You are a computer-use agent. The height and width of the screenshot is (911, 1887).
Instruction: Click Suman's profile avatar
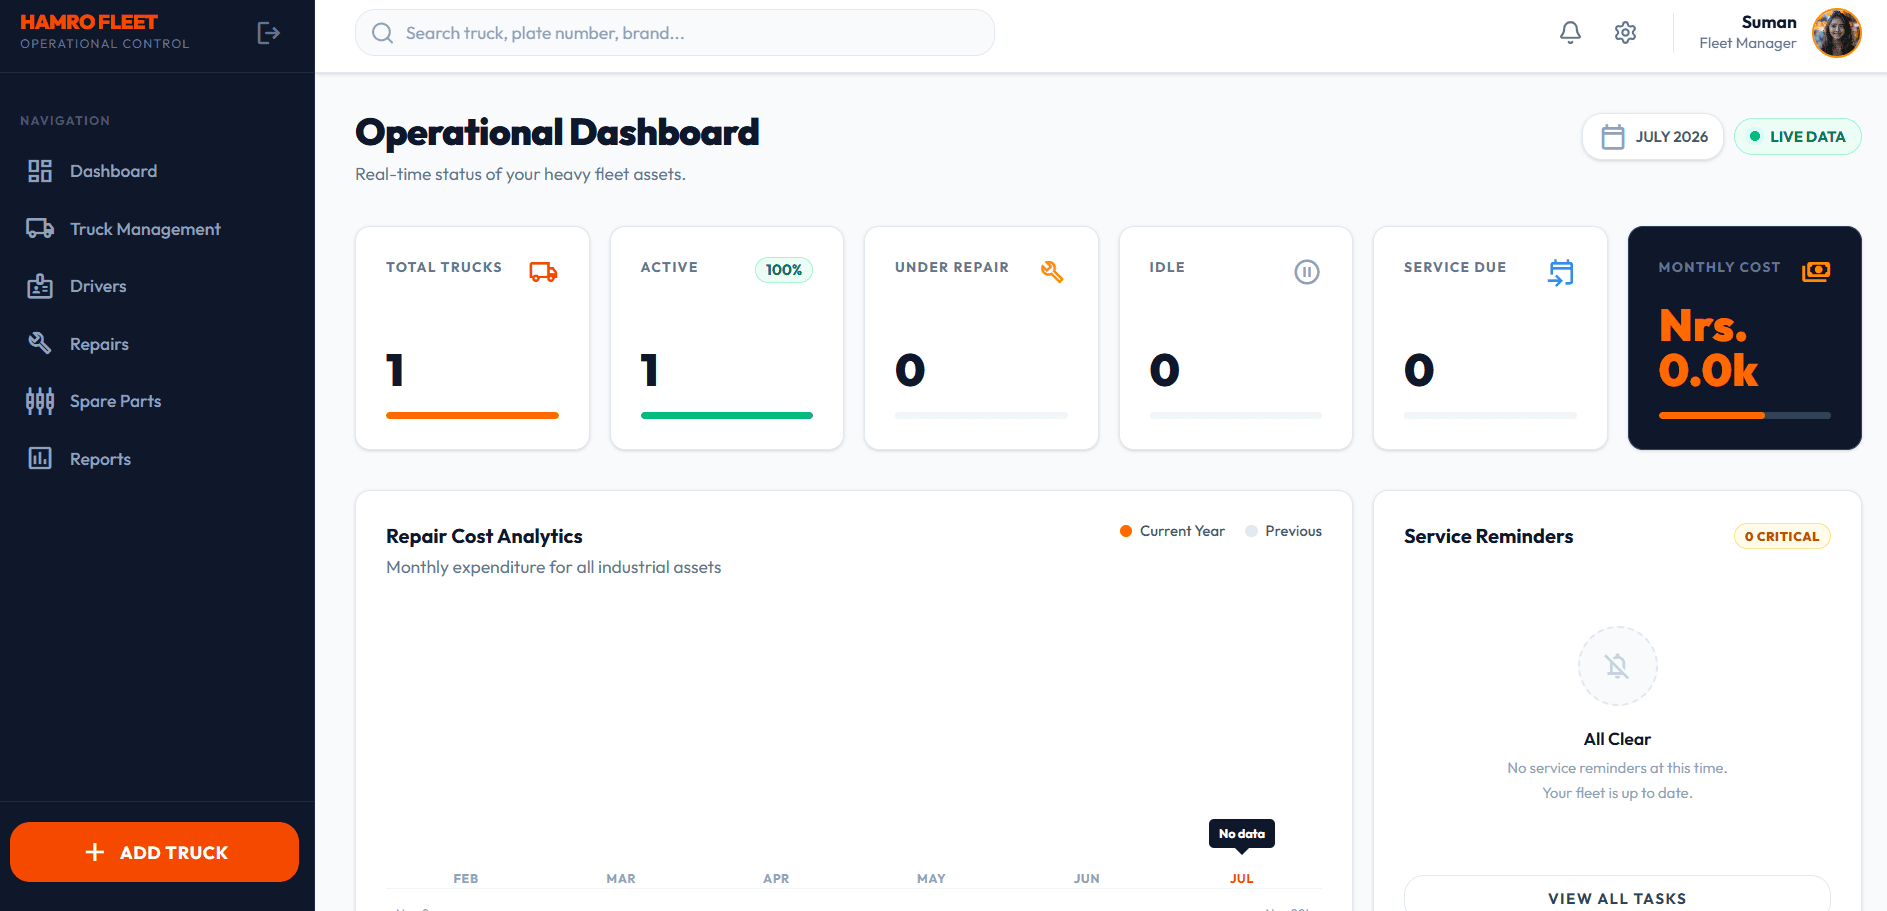point(1836,33)
